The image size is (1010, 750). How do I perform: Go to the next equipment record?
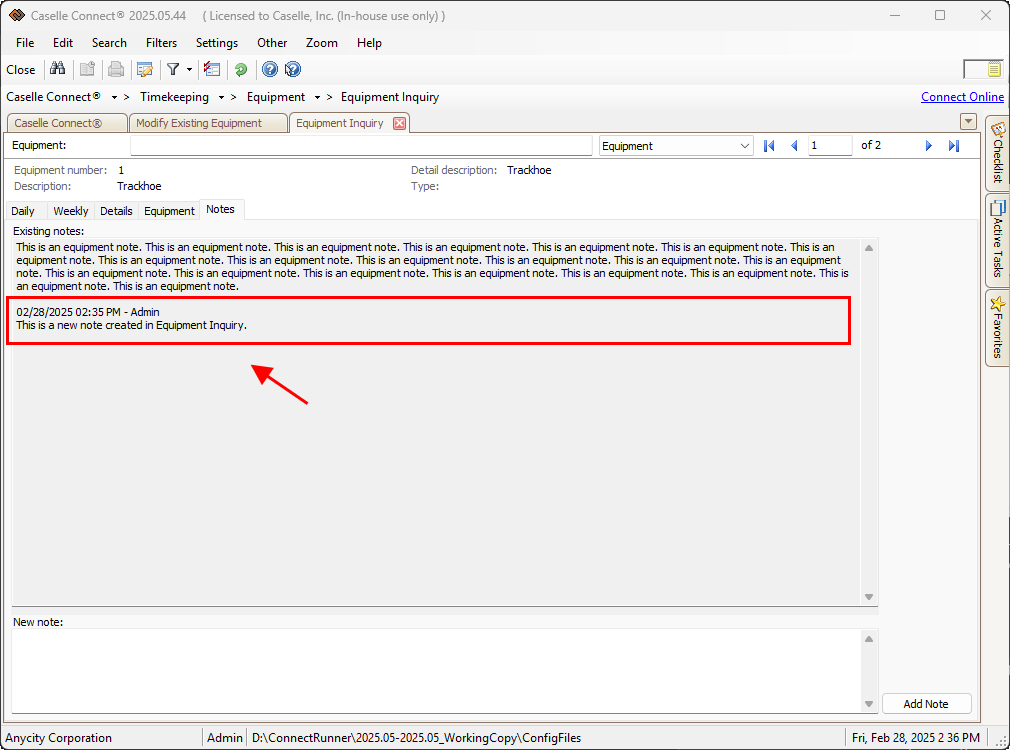(x=928, y=146)
